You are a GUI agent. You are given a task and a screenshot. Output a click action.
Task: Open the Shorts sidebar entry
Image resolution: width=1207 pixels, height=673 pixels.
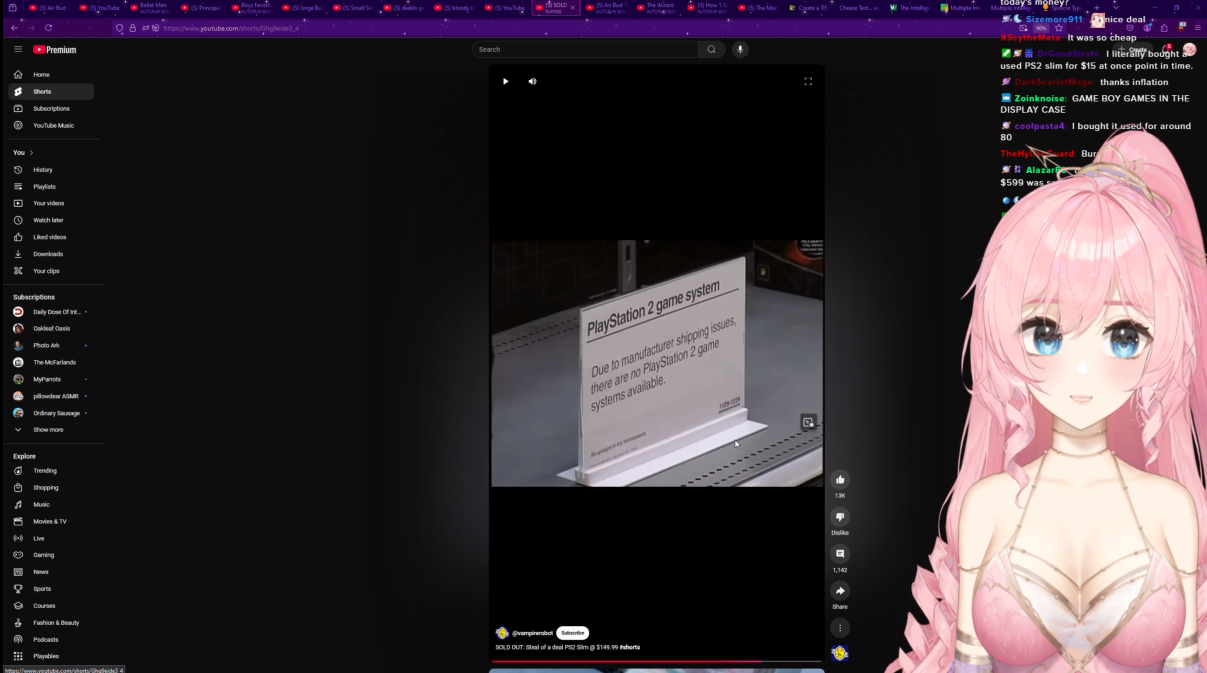point(51,92)
